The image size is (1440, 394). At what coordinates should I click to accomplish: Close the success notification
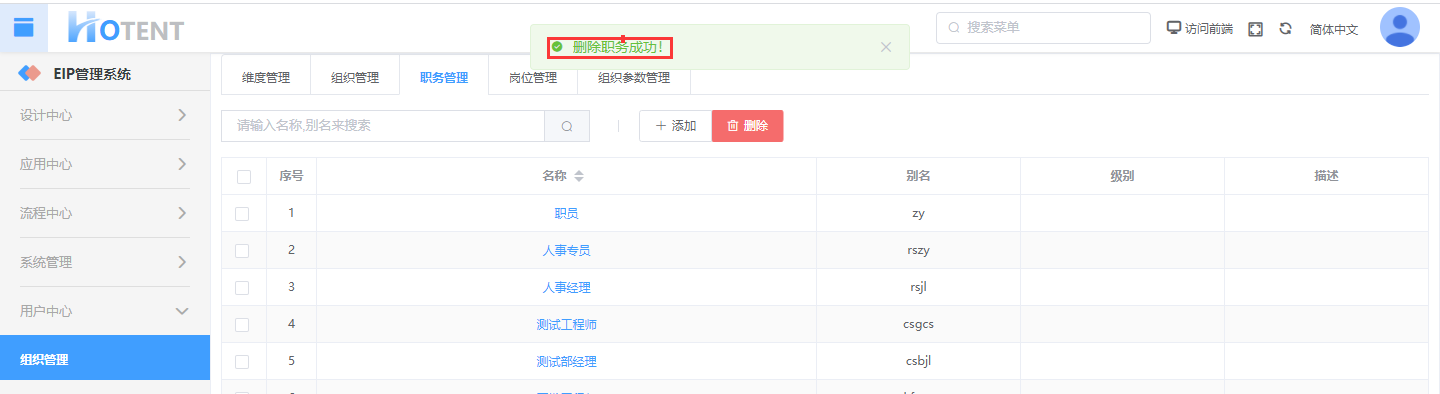(x=885, y=47)
